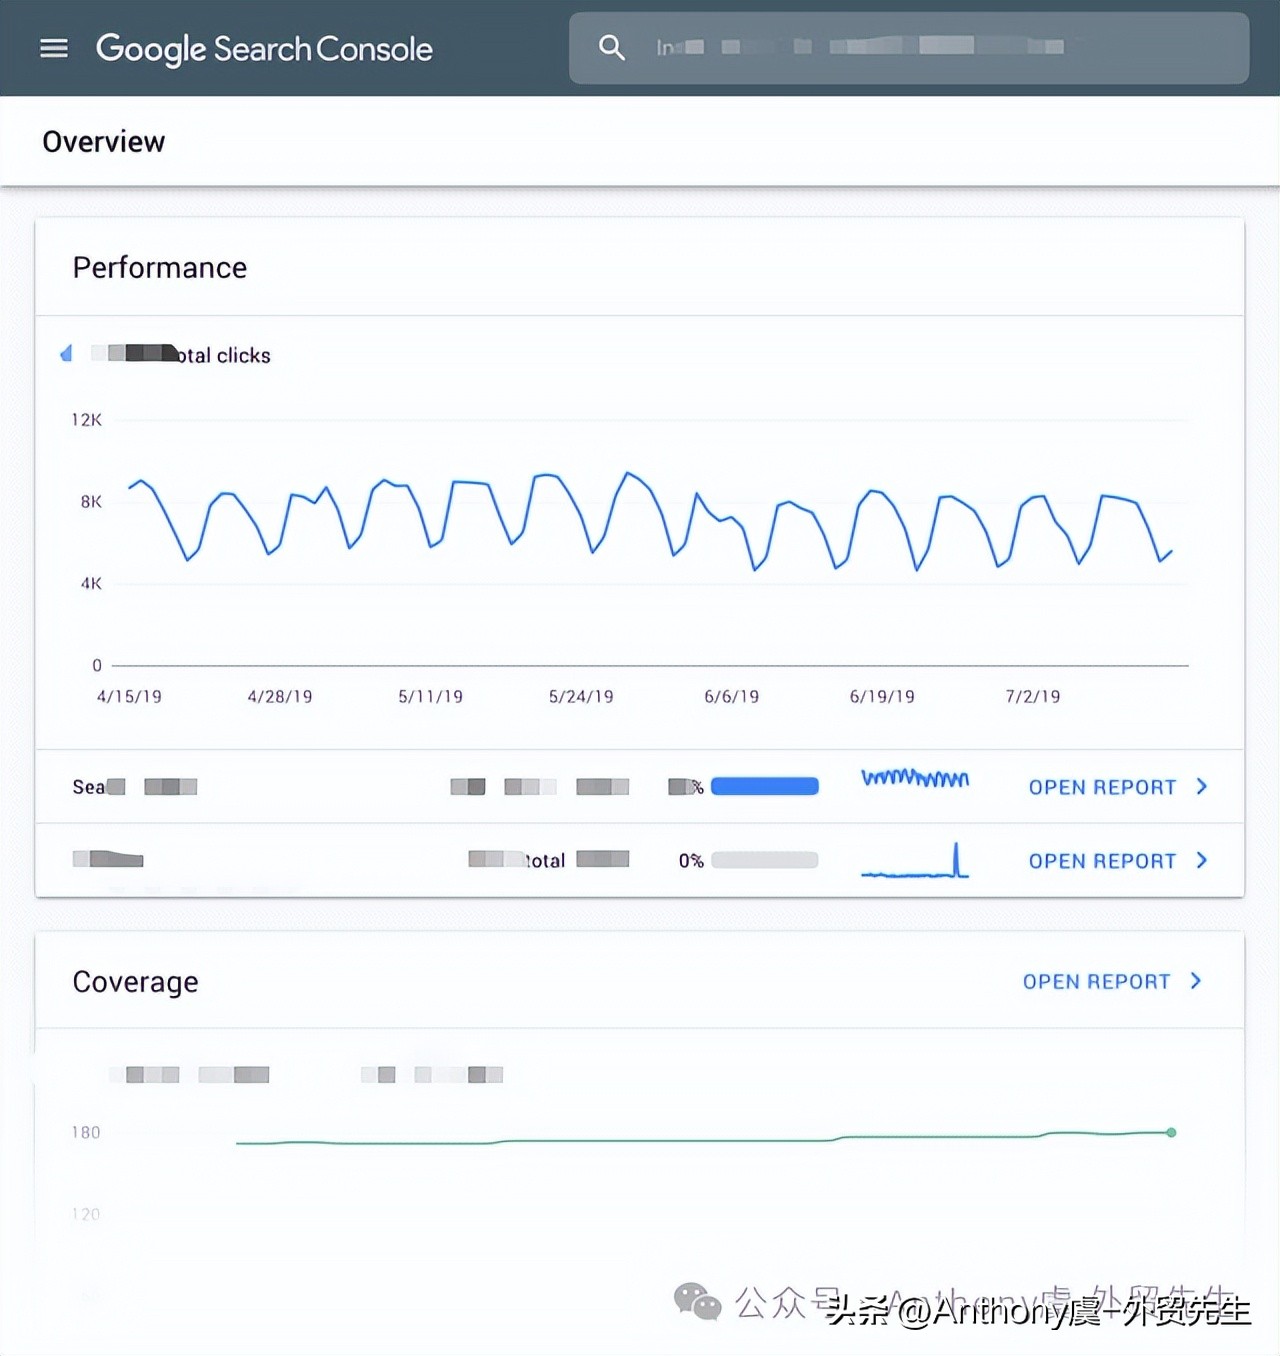Click the Overview page title
The height and width of the screenshot is (1356, 1280).
click(x=104, y=142)
